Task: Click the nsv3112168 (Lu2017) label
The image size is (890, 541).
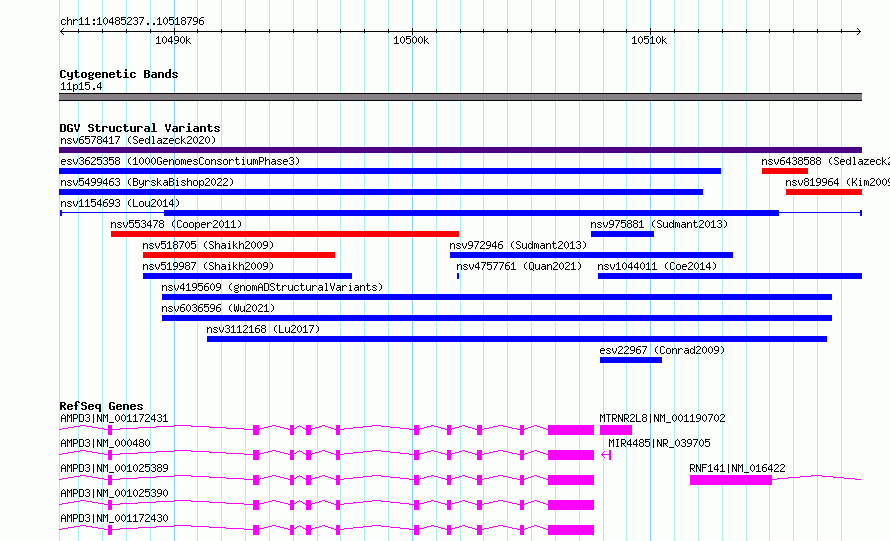Action: coord(263,329)
